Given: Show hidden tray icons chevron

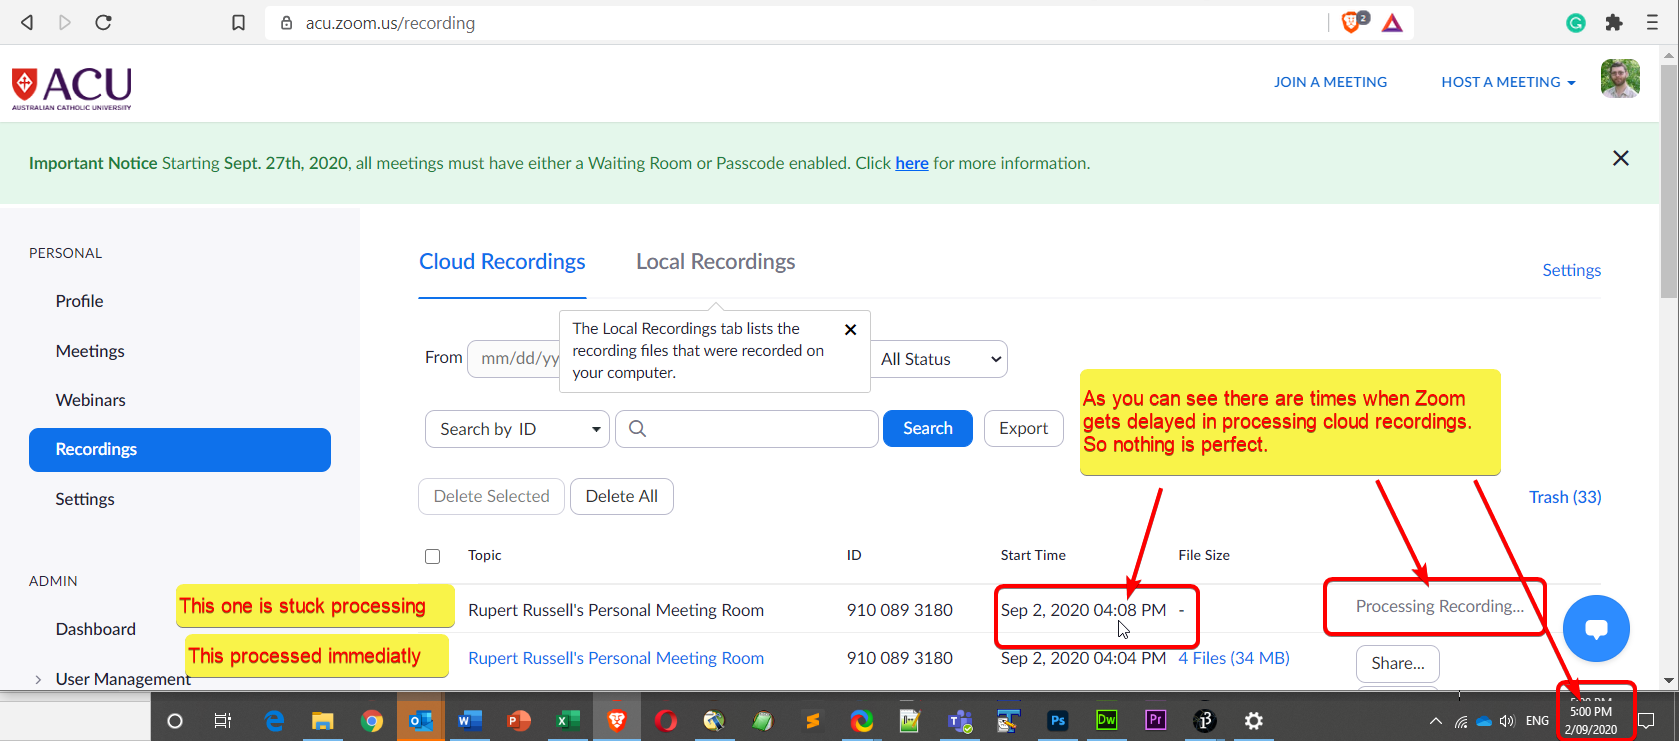Looking at the screenshot, I should 1436,720.
